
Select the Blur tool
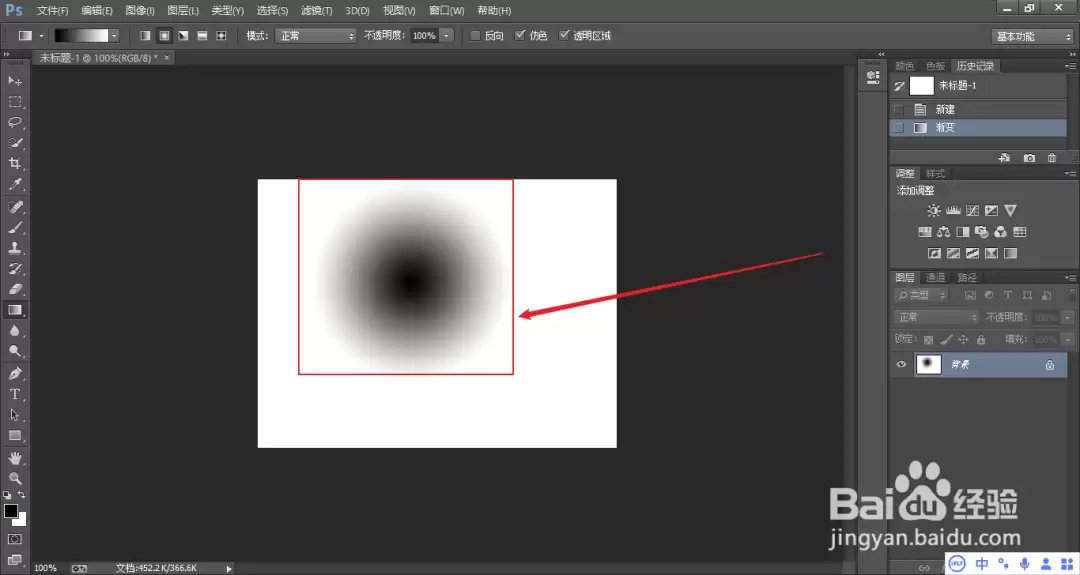(15, 331)
